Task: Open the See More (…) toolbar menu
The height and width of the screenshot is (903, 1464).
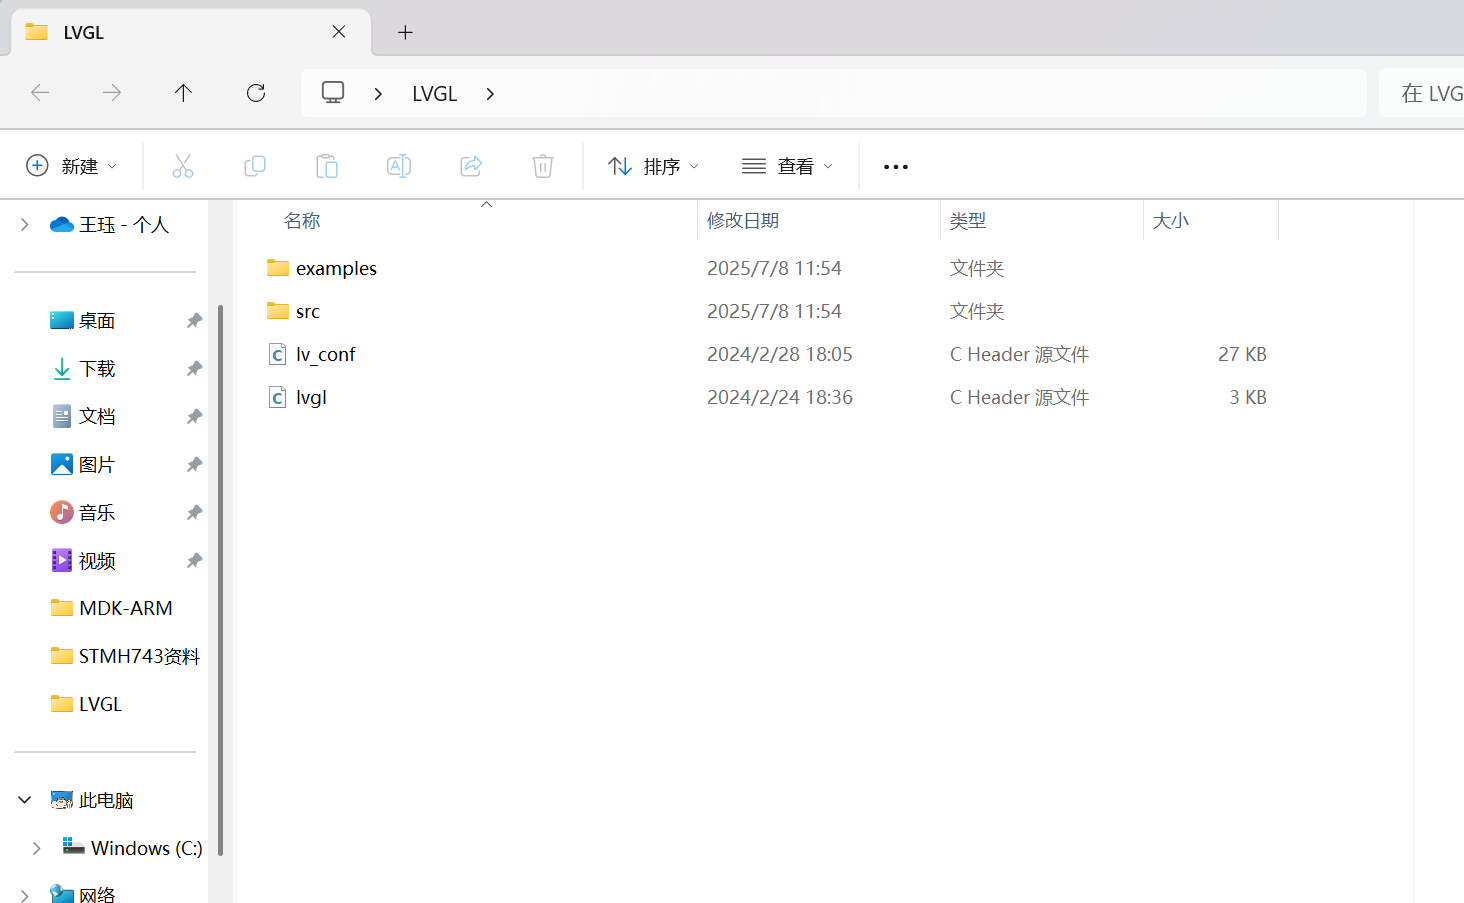Action: click(895, 166)
